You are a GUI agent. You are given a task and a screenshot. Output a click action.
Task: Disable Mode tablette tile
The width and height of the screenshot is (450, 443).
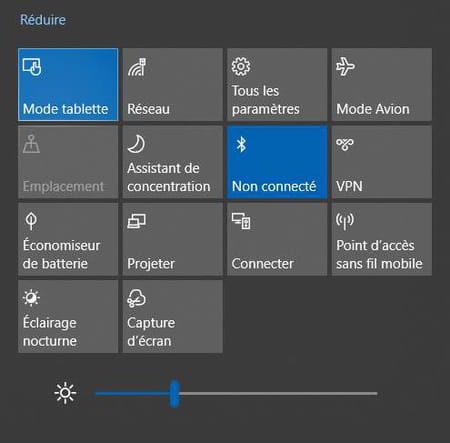pyautogui.click(x=68, y=84)
